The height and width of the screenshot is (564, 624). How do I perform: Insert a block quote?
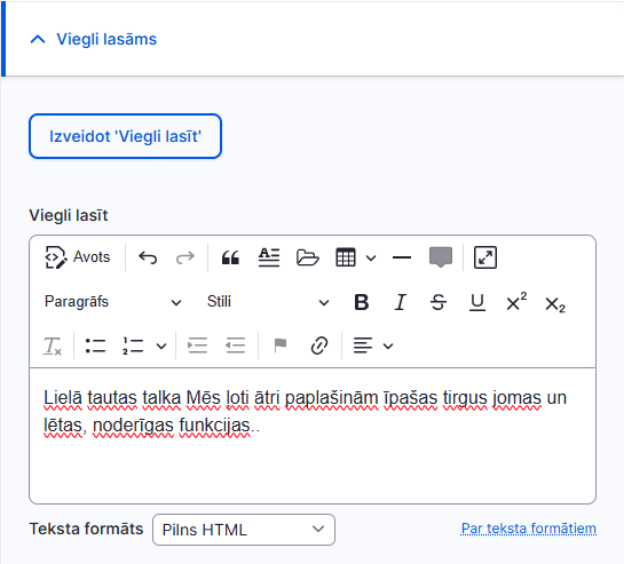pyautogui.click(x=230, y=258)
